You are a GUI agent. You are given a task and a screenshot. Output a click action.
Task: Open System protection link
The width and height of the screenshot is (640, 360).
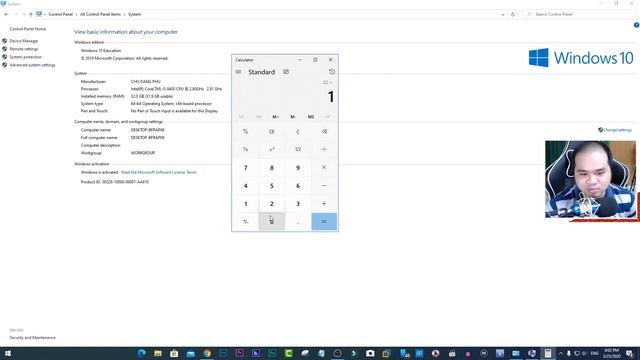(x=25, y=57)
